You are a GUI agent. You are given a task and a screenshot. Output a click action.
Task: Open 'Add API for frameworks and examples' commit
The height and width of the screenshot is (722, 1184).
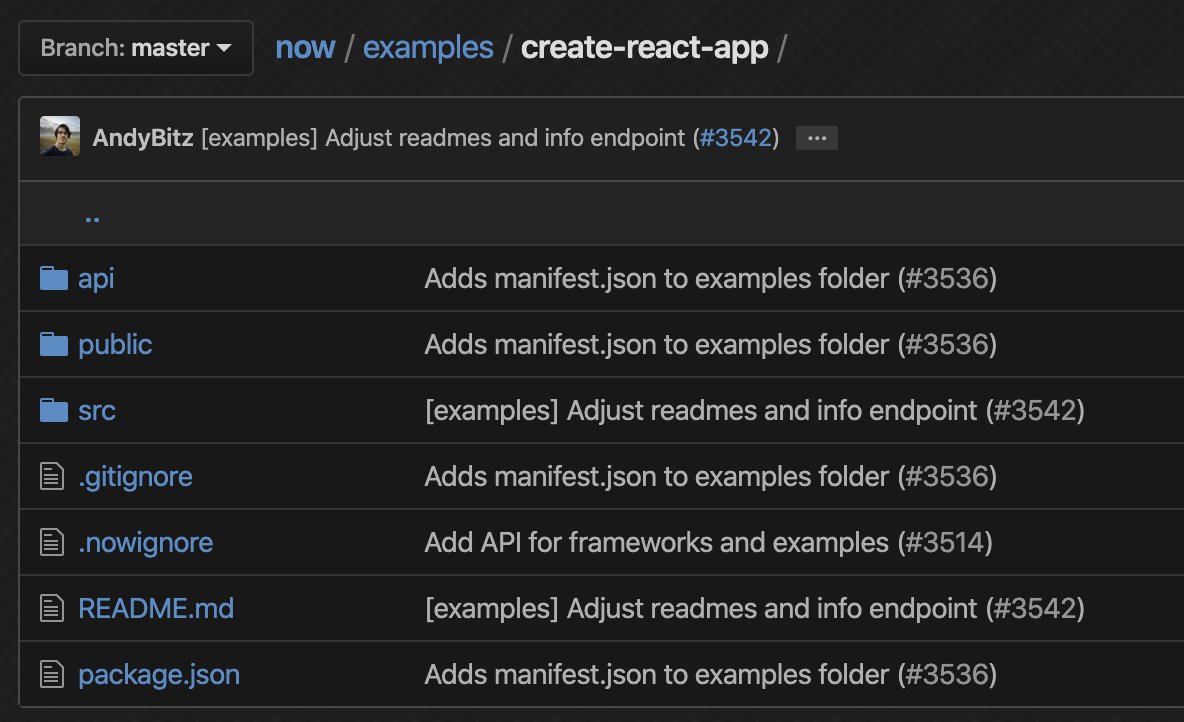pyautogui.click(x=708, y=543)
